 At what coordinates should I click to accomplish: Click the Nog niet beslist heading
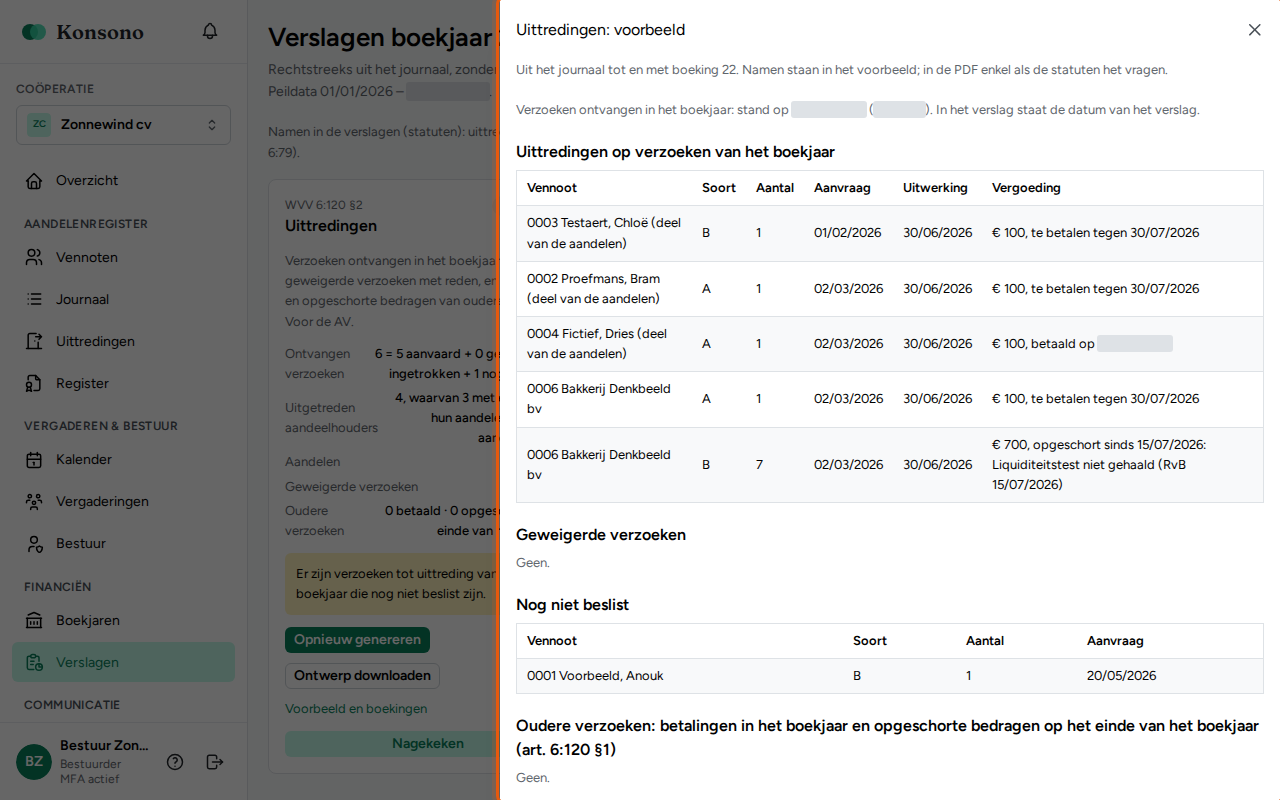[572, 605]
